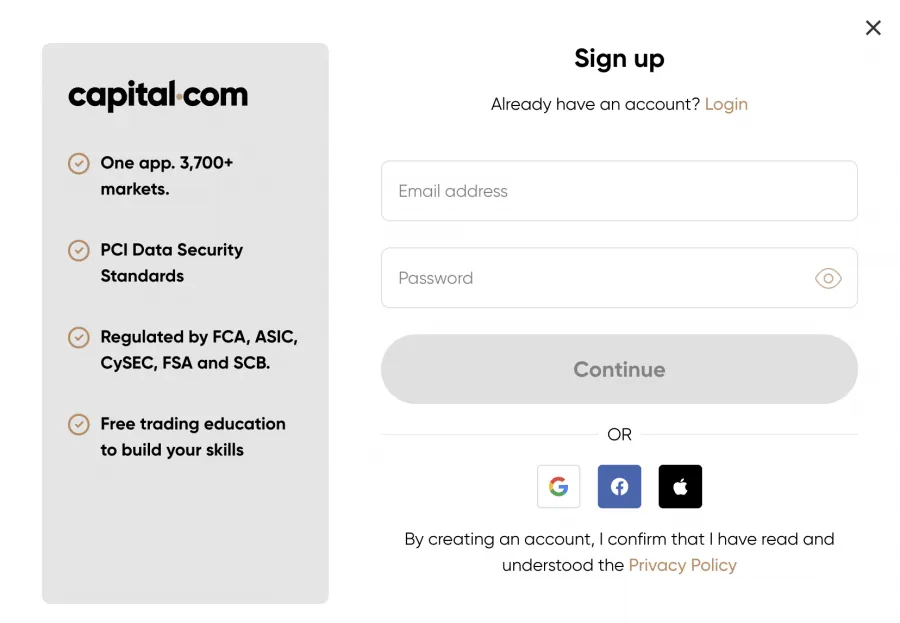Sign up with the Google icon
900x623 pixels.
[558, 486]
